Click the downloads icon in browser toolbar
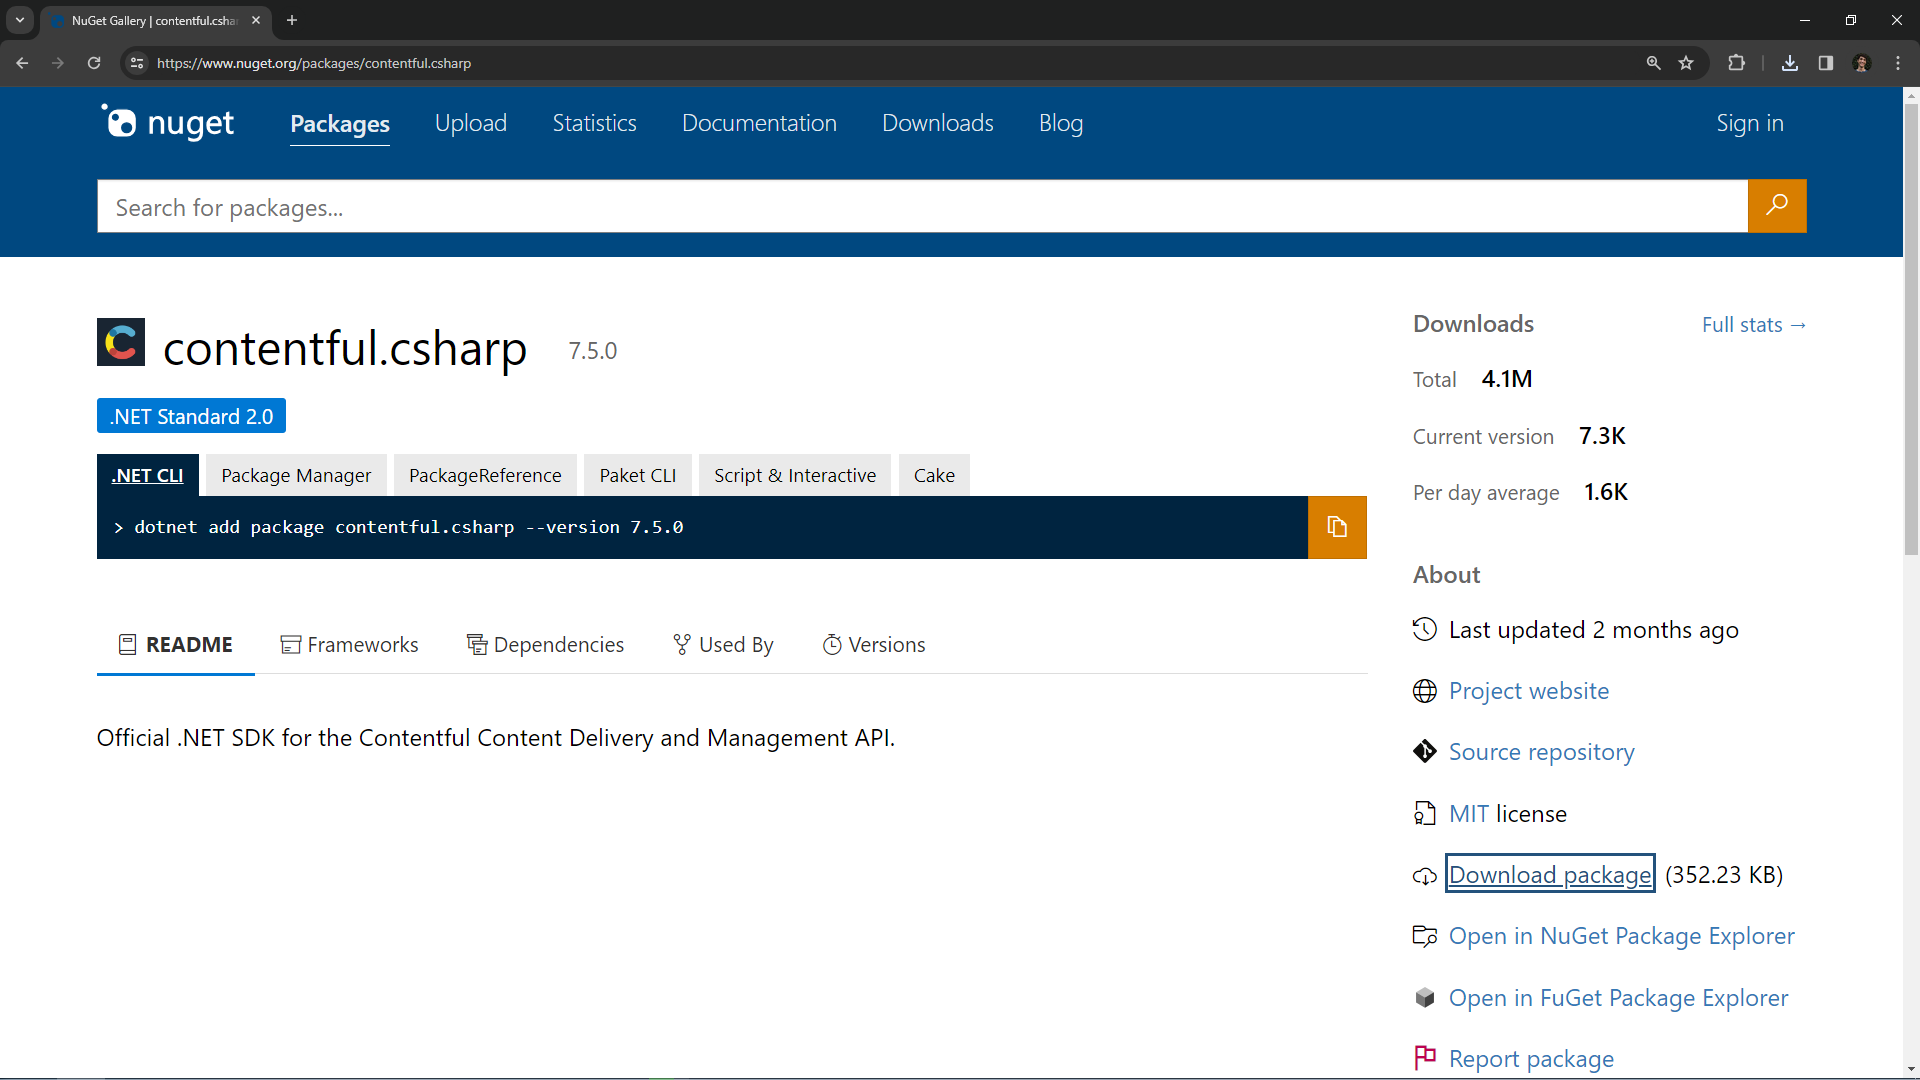The image size is (1920, 1080). [x=1788, y=61]
